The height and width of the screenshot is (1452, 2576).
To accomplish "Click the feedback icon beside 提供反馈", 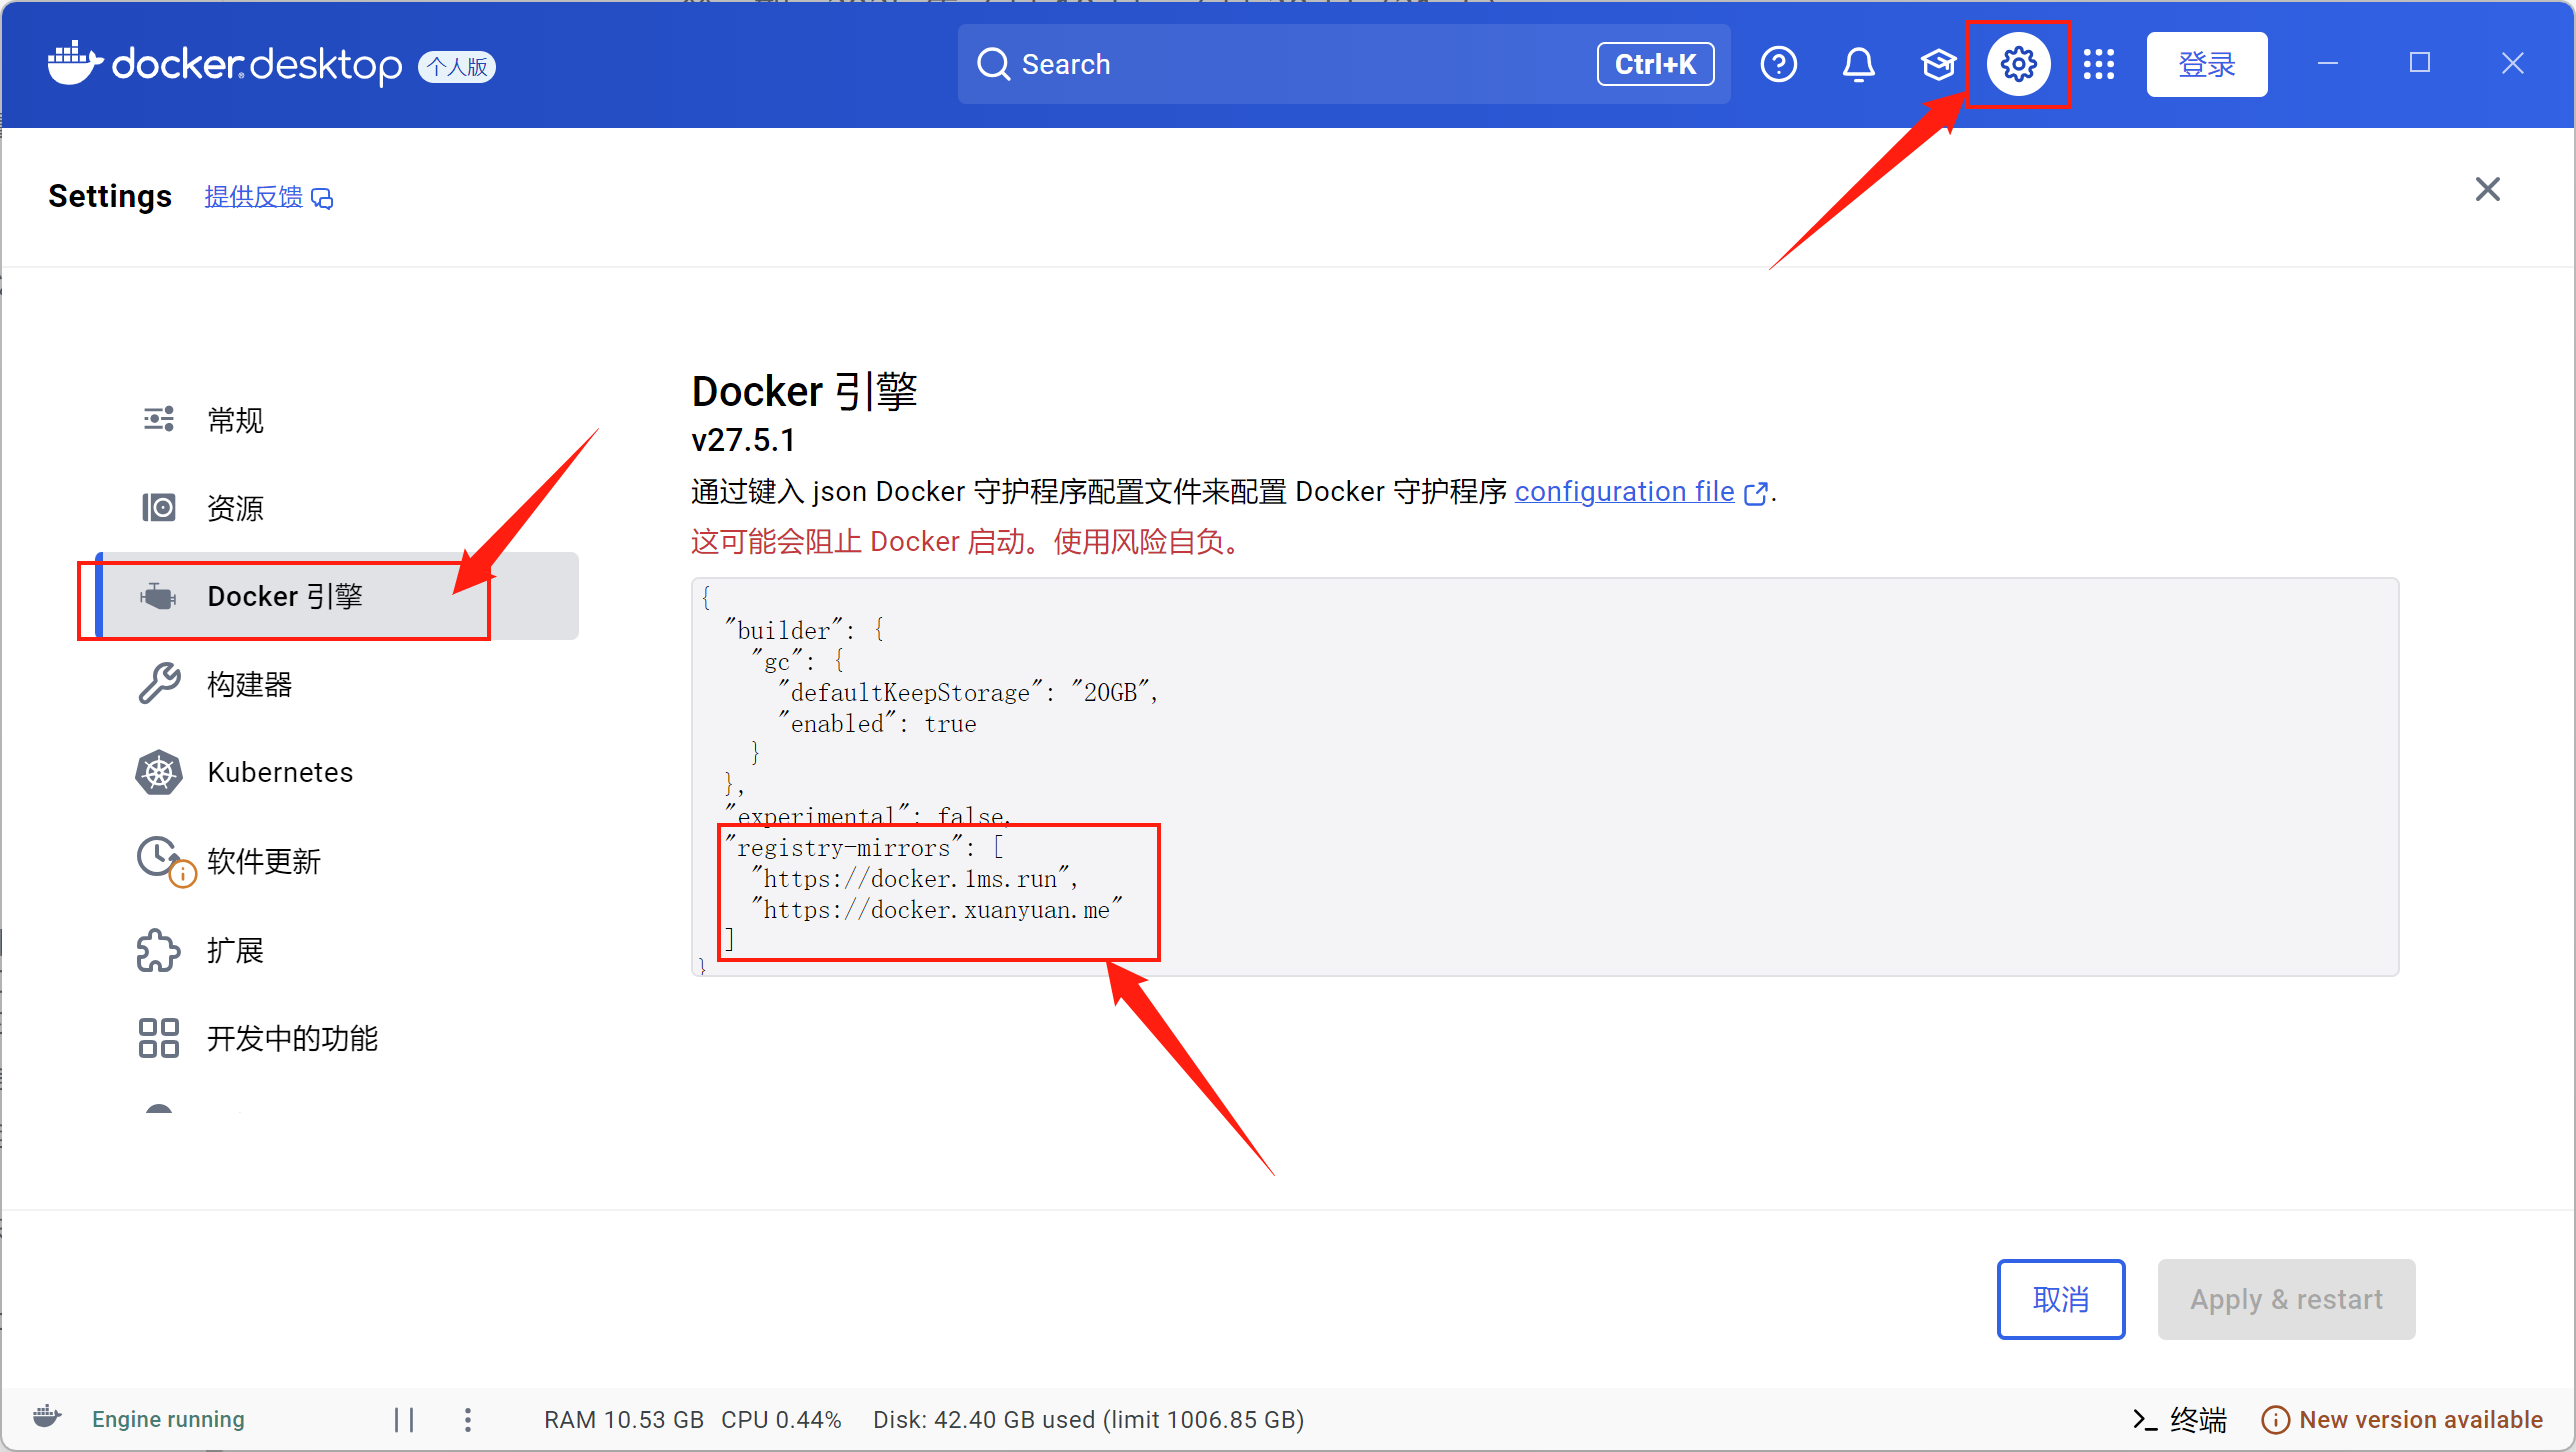I will (x=322, y=198).
